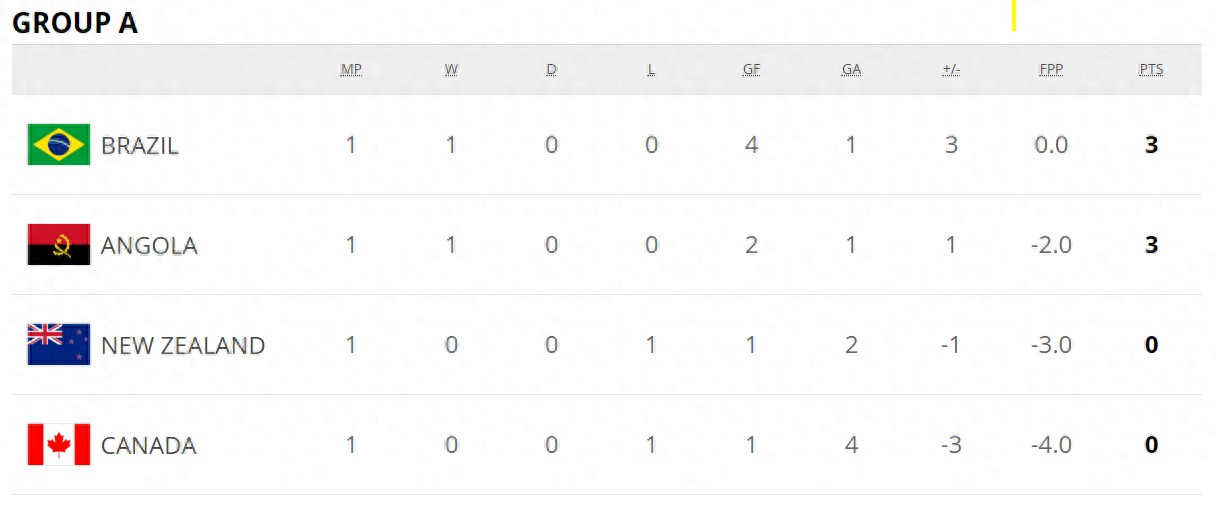This screenshot has width=1217, height=510.
Task: Click the GA column header
Action: point(851,70)
